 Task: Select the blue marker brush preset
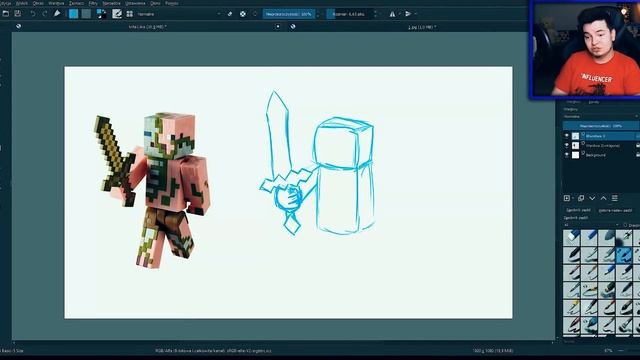tap(589, 238)
